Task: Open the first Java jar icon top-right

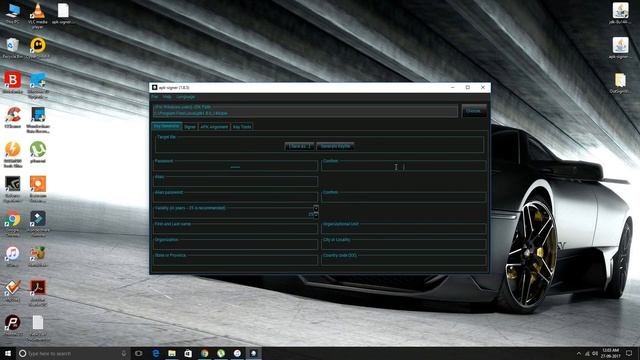Action: point(620,13)
